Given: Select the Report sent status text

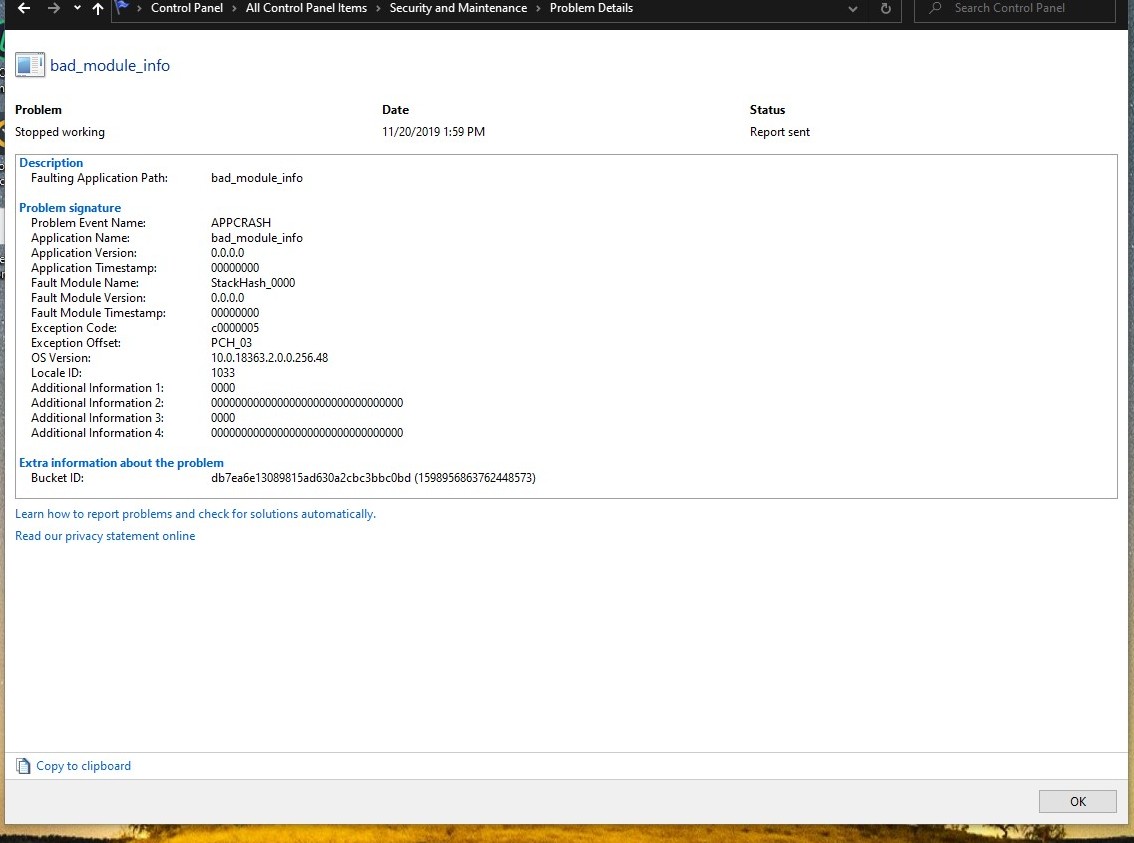Looking at the screenshot, I should point(780,132).
